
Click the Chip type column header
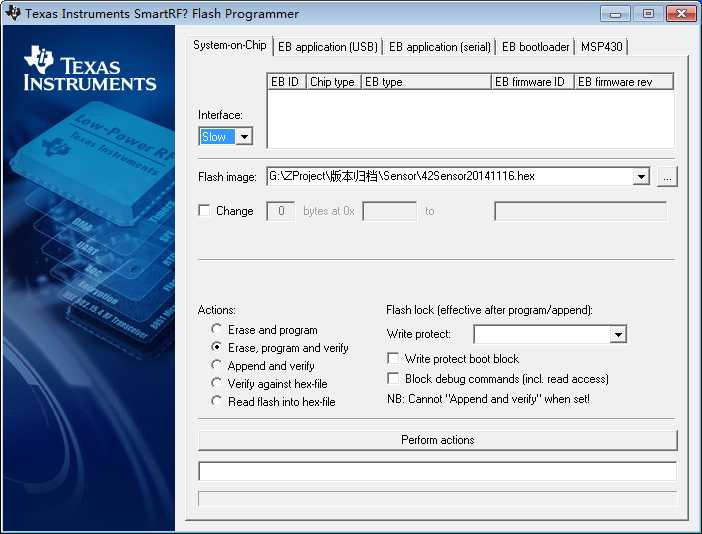pyautogui.click(x=334, y=82)
